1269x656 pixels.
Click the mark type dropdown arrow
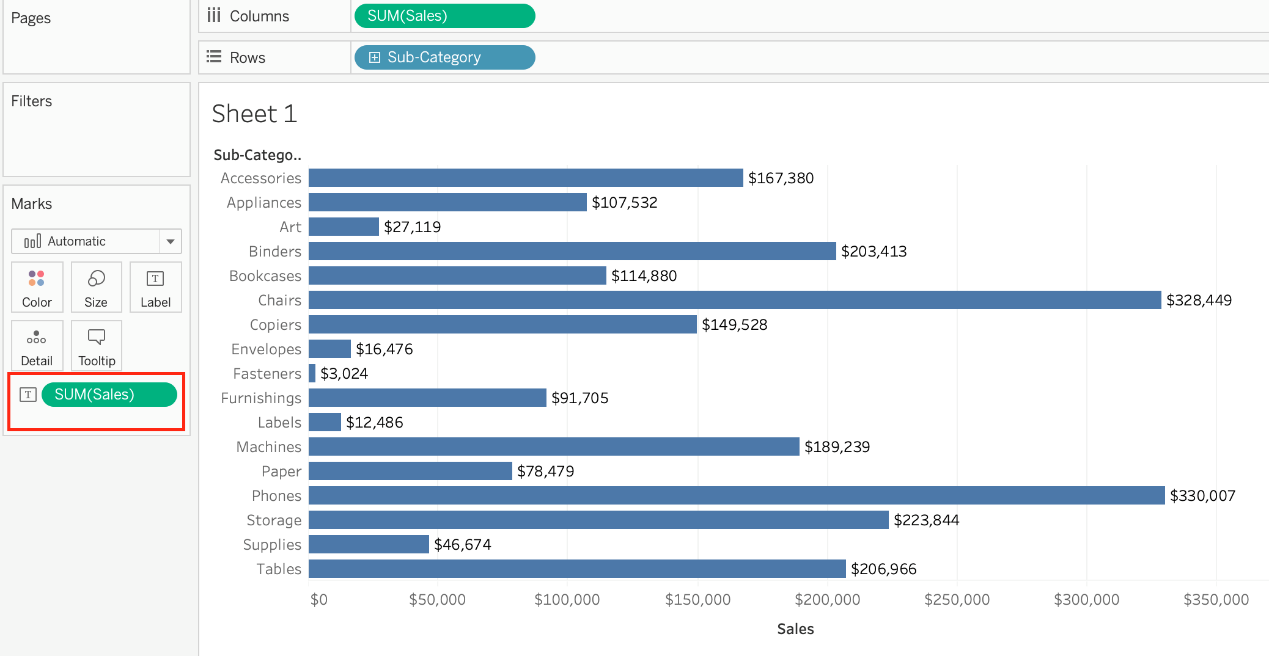point(170,241)
